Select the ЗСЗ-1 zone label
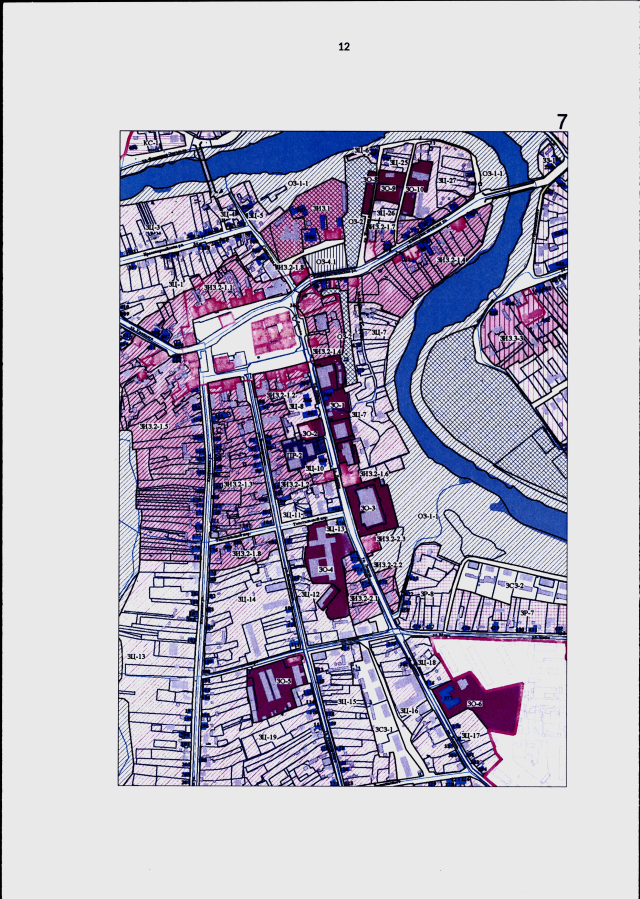 pos(384,729)
